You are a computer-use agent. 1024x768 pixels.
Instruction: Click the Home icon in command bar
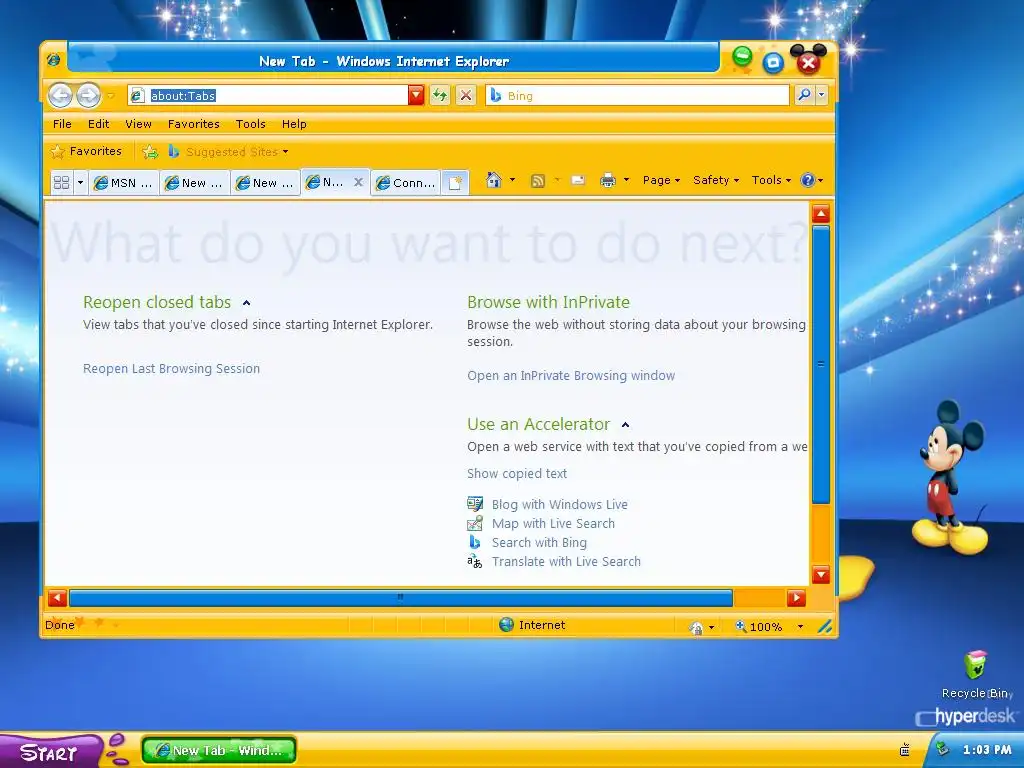coord(494,180)
